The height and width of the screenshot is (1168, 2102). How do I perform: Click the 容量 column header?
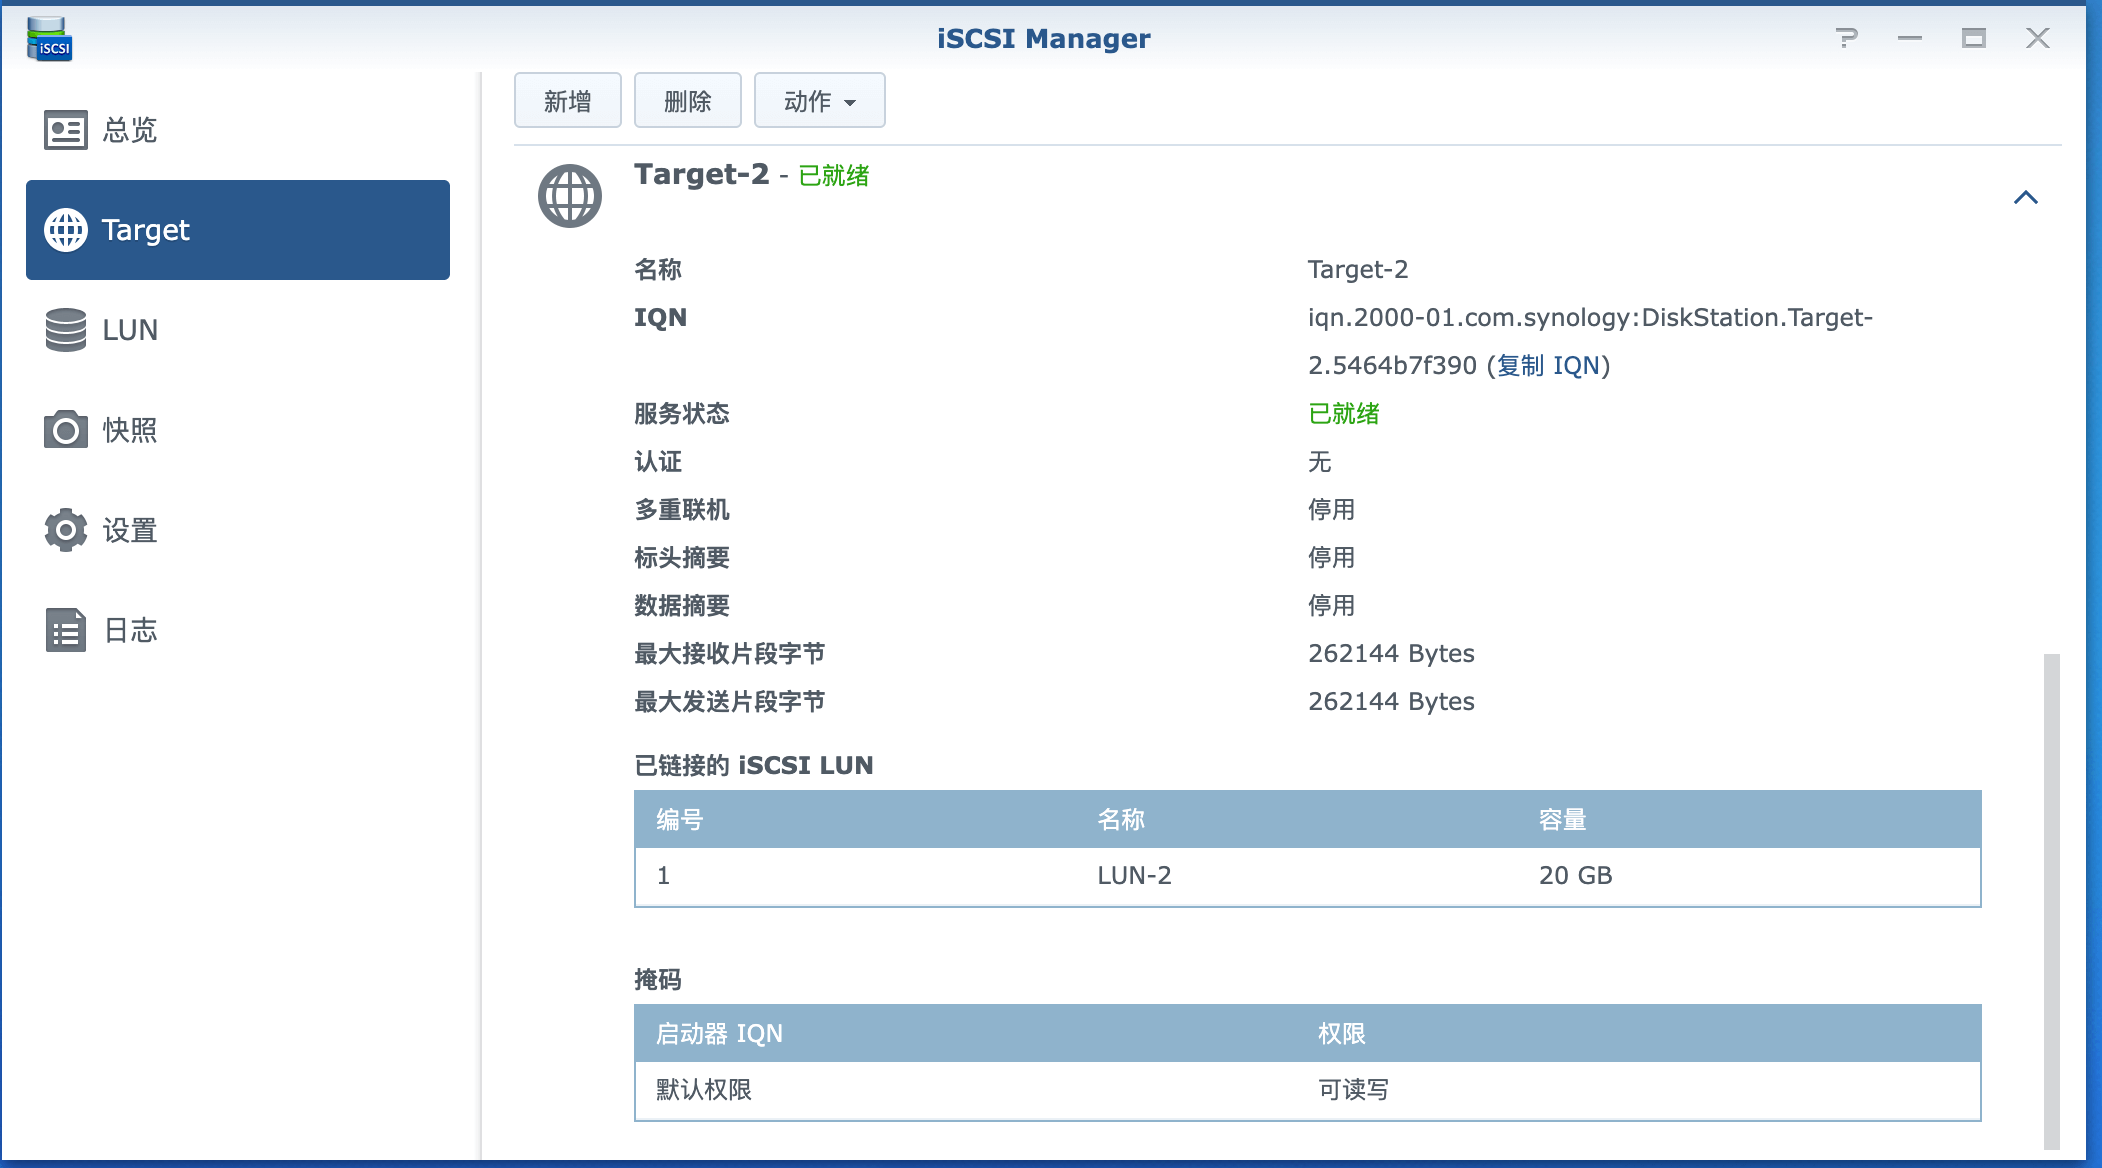(x=1562, y=820)
